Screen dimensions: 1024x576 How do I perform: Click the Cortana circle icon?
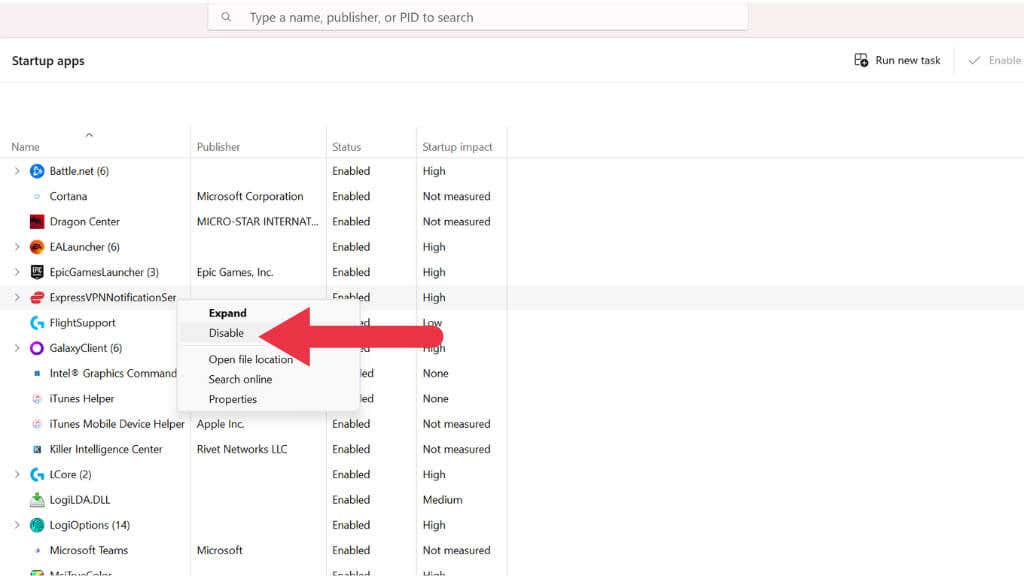37,197
